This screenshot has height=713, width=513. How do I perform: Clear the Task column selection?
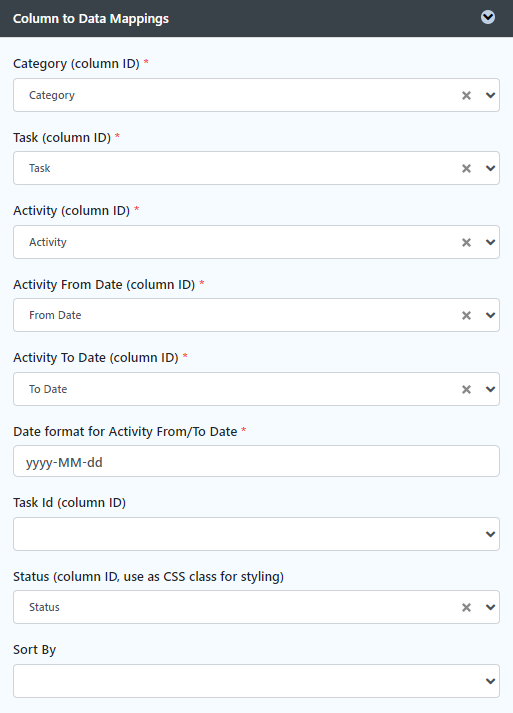(x=466, y=169)
